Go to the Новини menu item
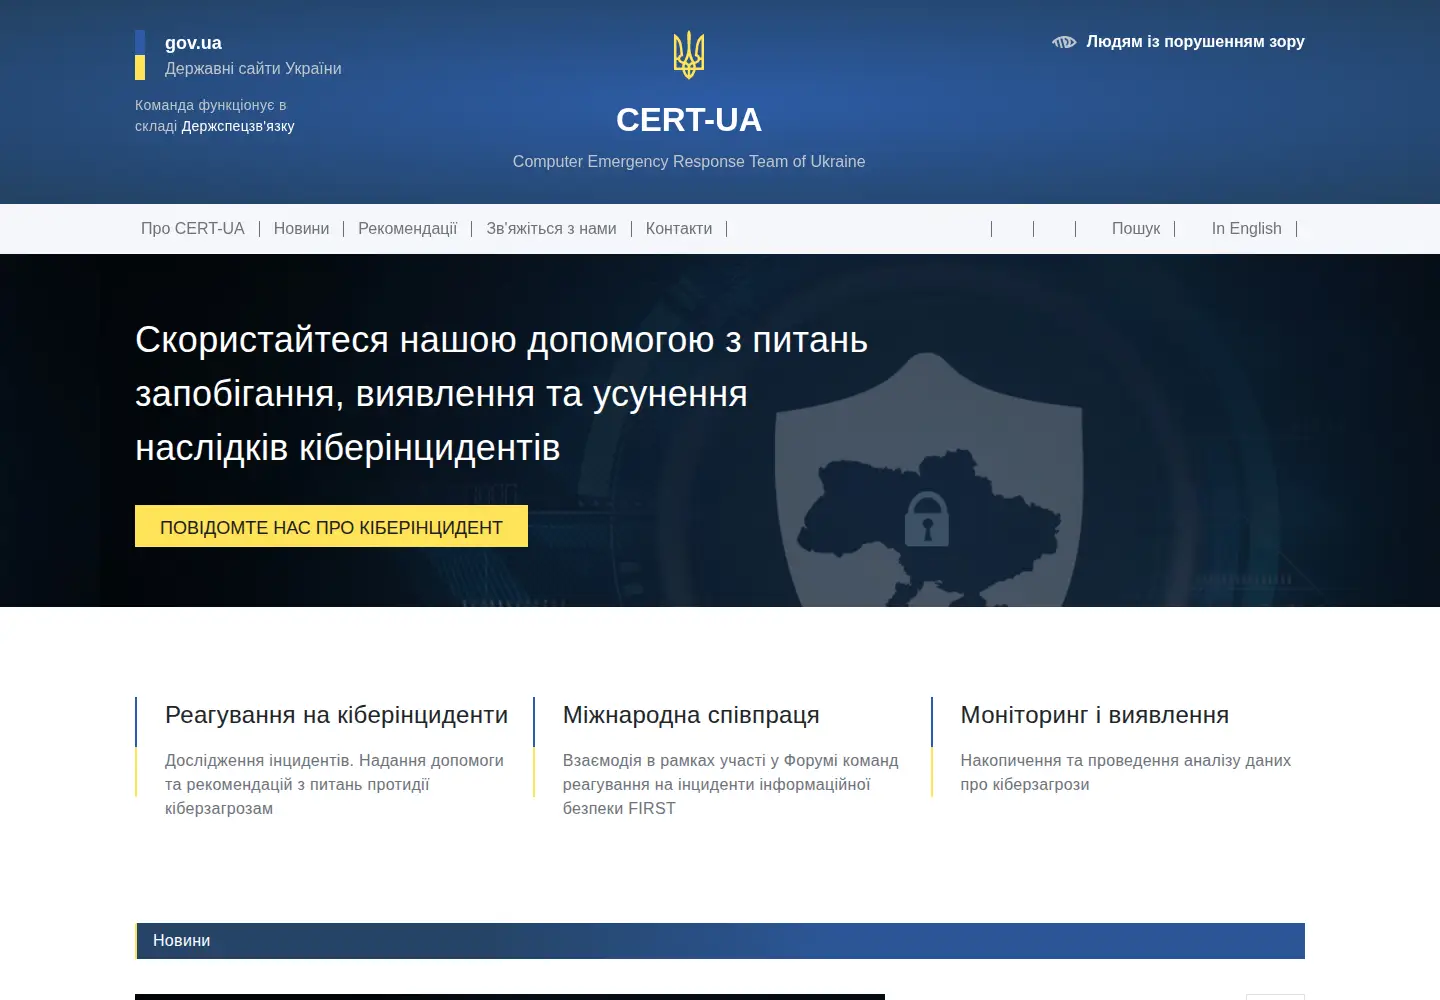This screenshot has width=1440, height=1000. click(x=301, y=228)
